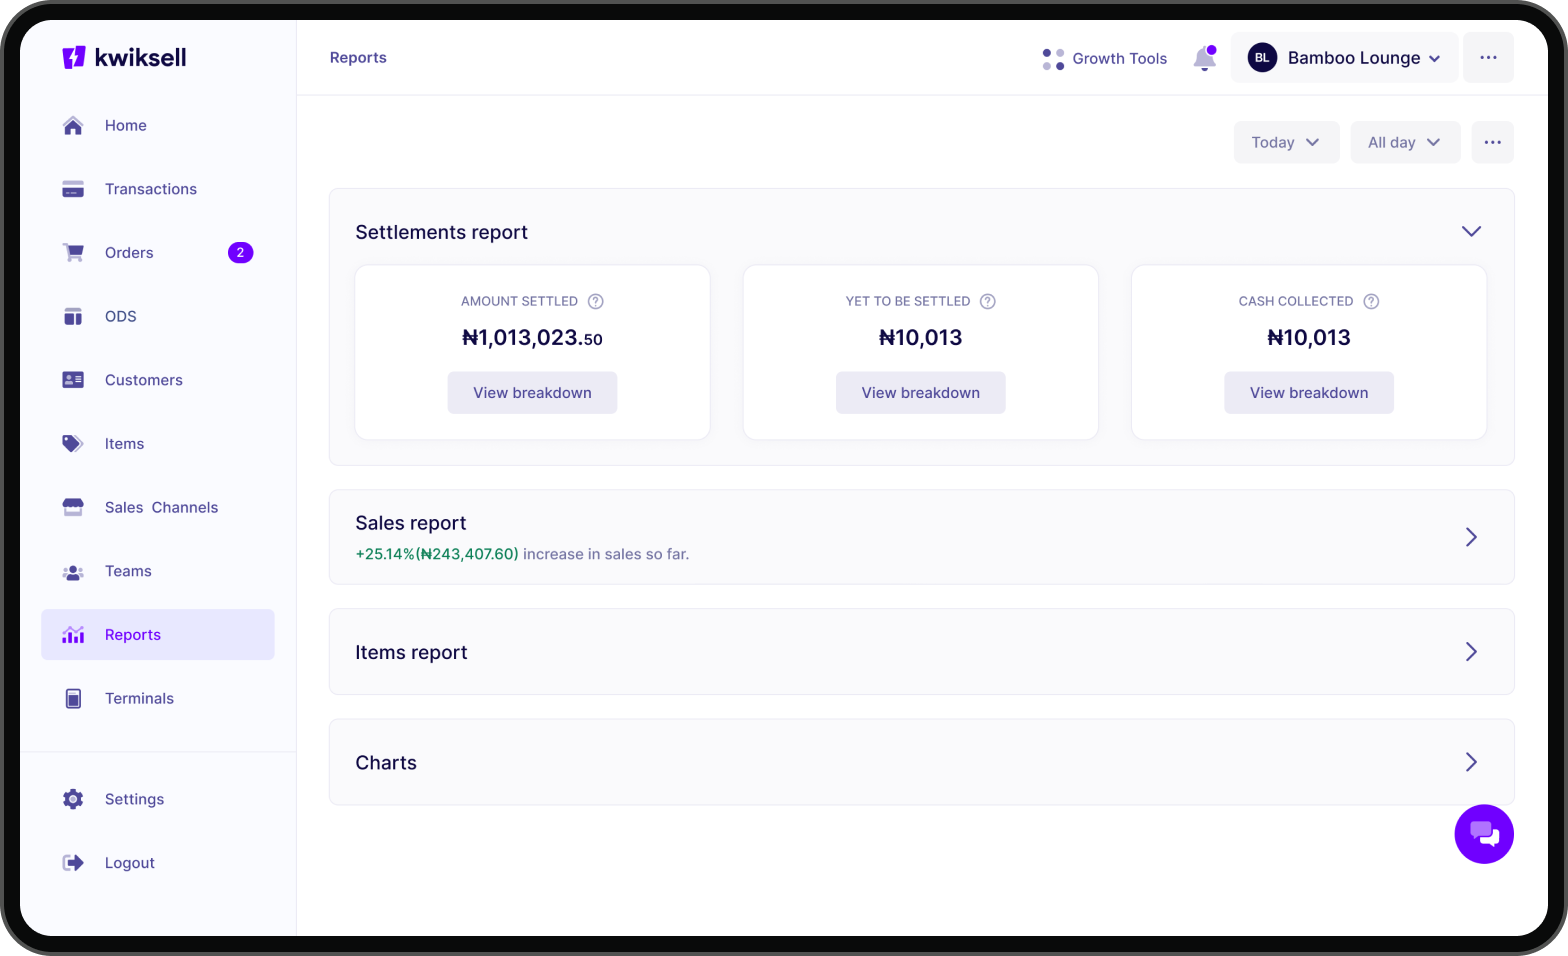Click help icon beside Amount Settled
The width and height of the screenshot is (1568, 956).
coord(596,301)
